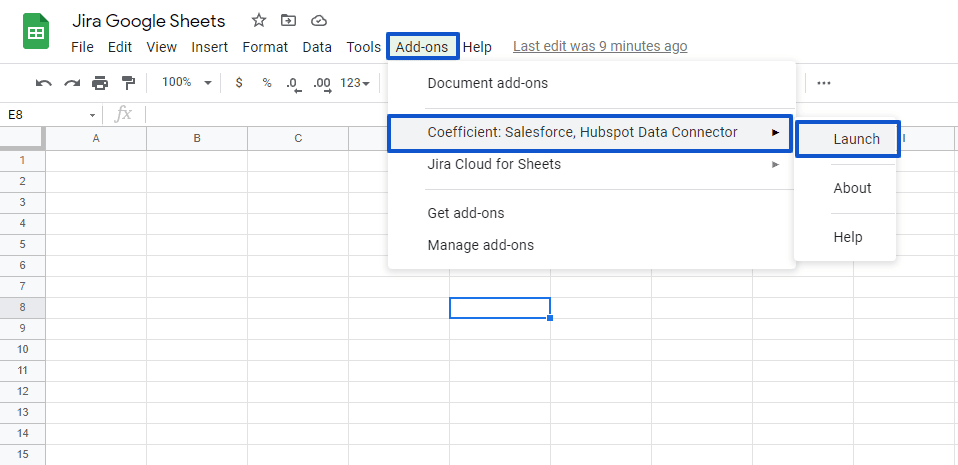Click cell B3
Image resolution: width=958 pixels, height=465 pixels.
197,203
